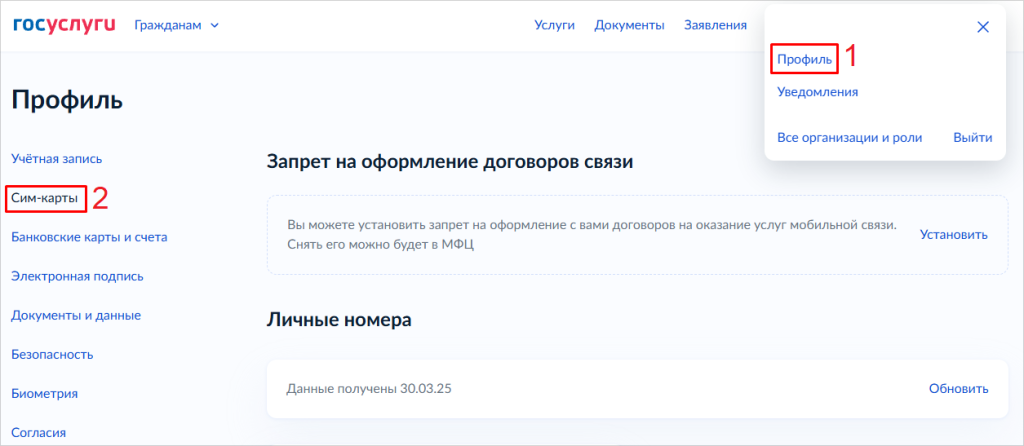Click the Госуслуги logo
The height and width of the screenshot is (446, 1024).
(x=65, y=25)
